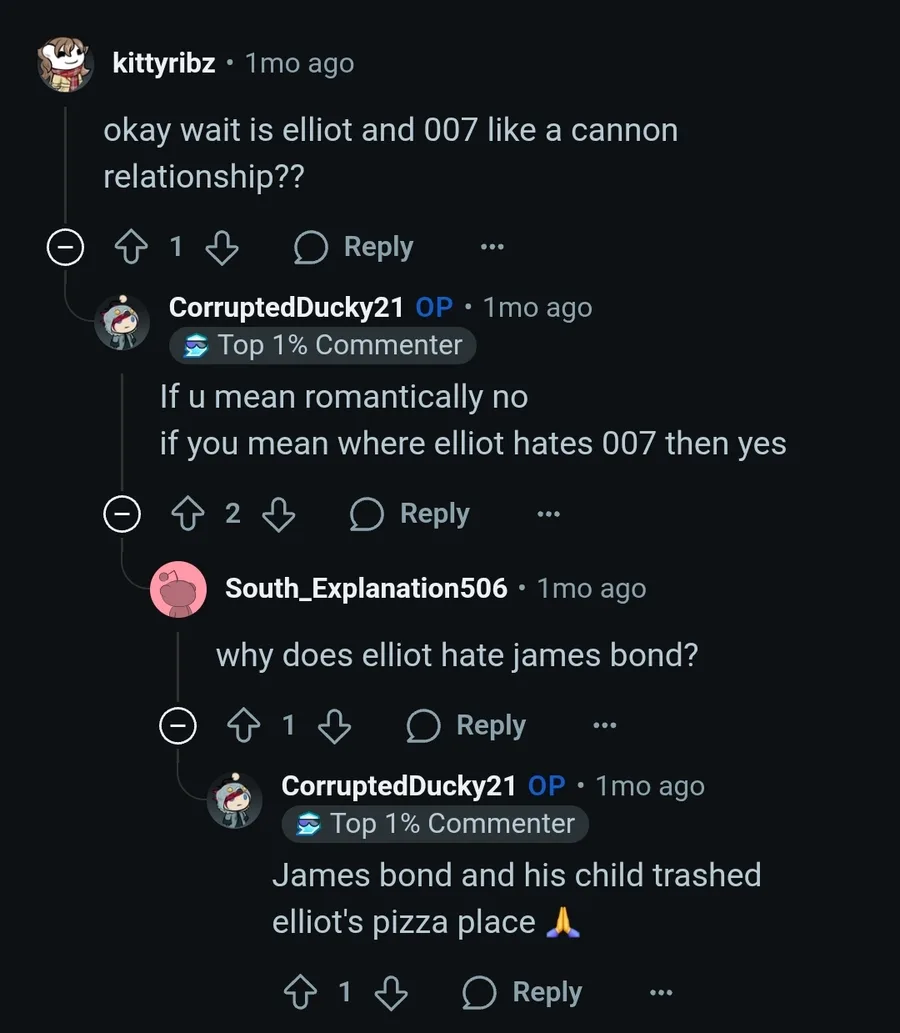Upvote the pizza place comment
The width and height of the screenshot is (900, 1033).
(x=300, y=992)
